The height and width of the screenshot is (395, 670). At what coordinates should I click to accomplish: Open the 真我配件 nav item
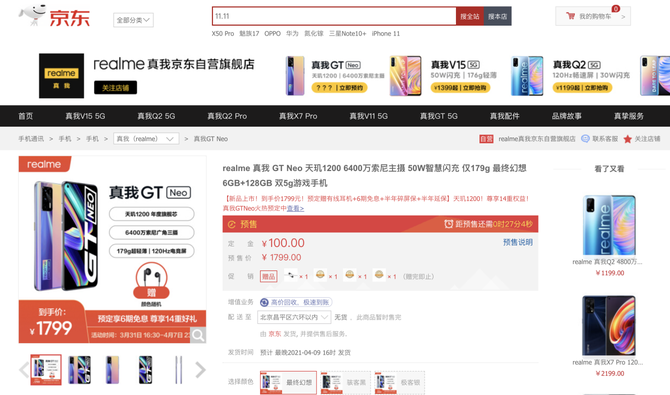pos(505,116)
